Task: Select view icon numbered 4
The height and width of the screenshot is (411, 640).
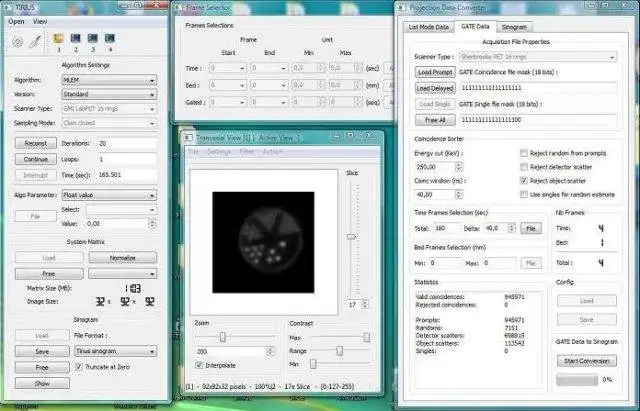Action: point(110,38)
